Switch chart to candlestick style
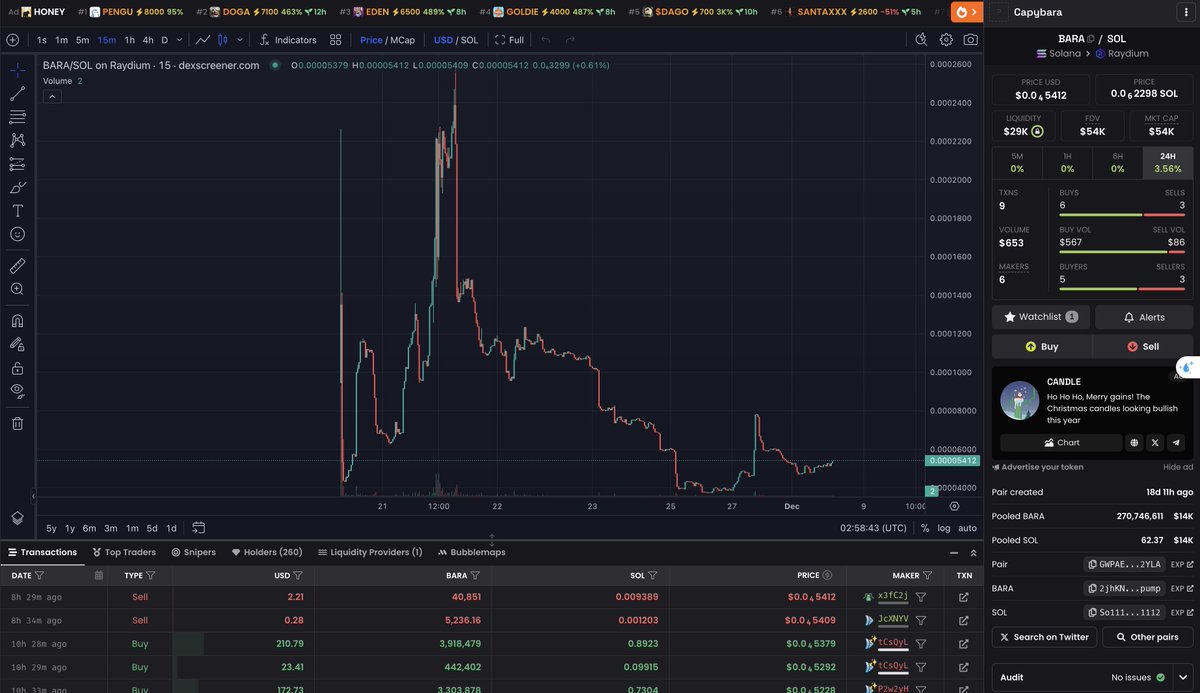This screenshot has width=1200, height=693. pyautogui.click(x=223, y=40)
